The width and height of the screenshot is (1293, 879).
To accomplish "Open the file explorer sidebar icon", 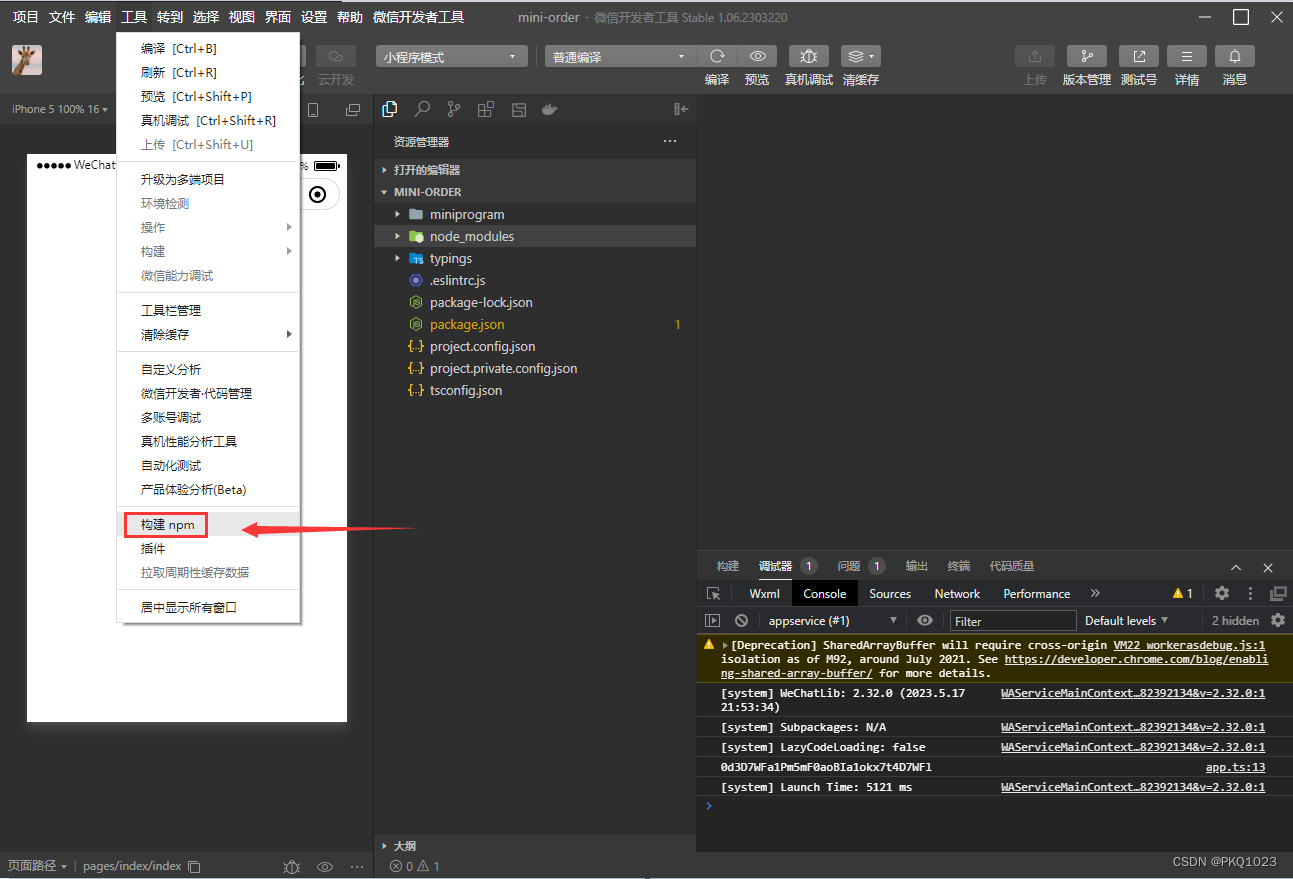I will [x=390, y=109].
